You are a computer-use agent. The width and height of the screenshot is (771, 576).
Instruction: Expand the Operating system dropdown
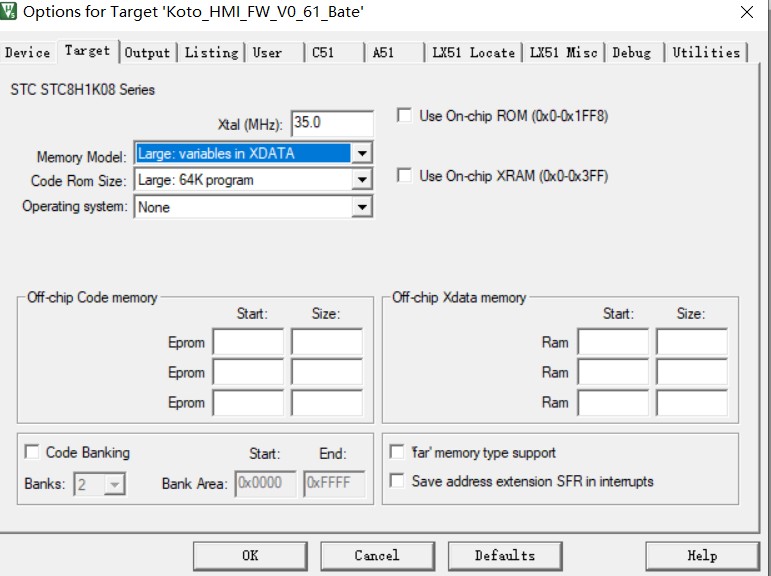point(362,207)
